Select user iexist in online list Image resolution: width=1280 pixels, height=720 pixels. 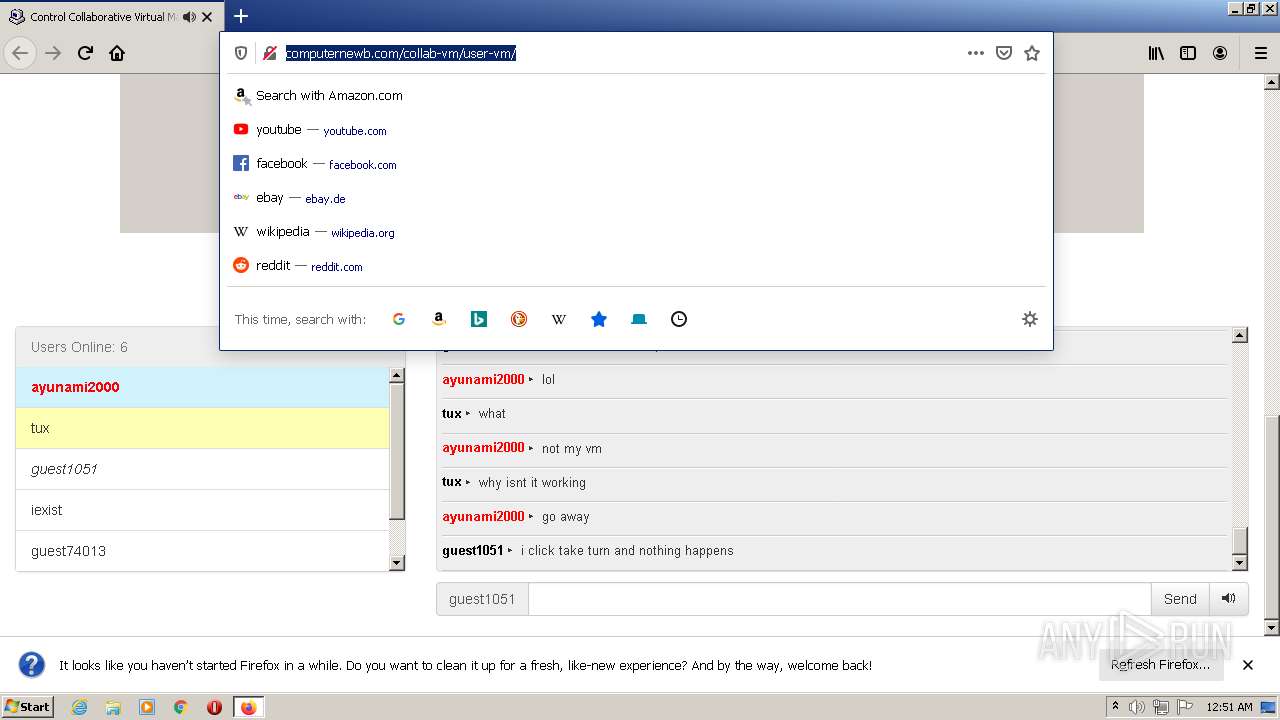tap(202, 510)
